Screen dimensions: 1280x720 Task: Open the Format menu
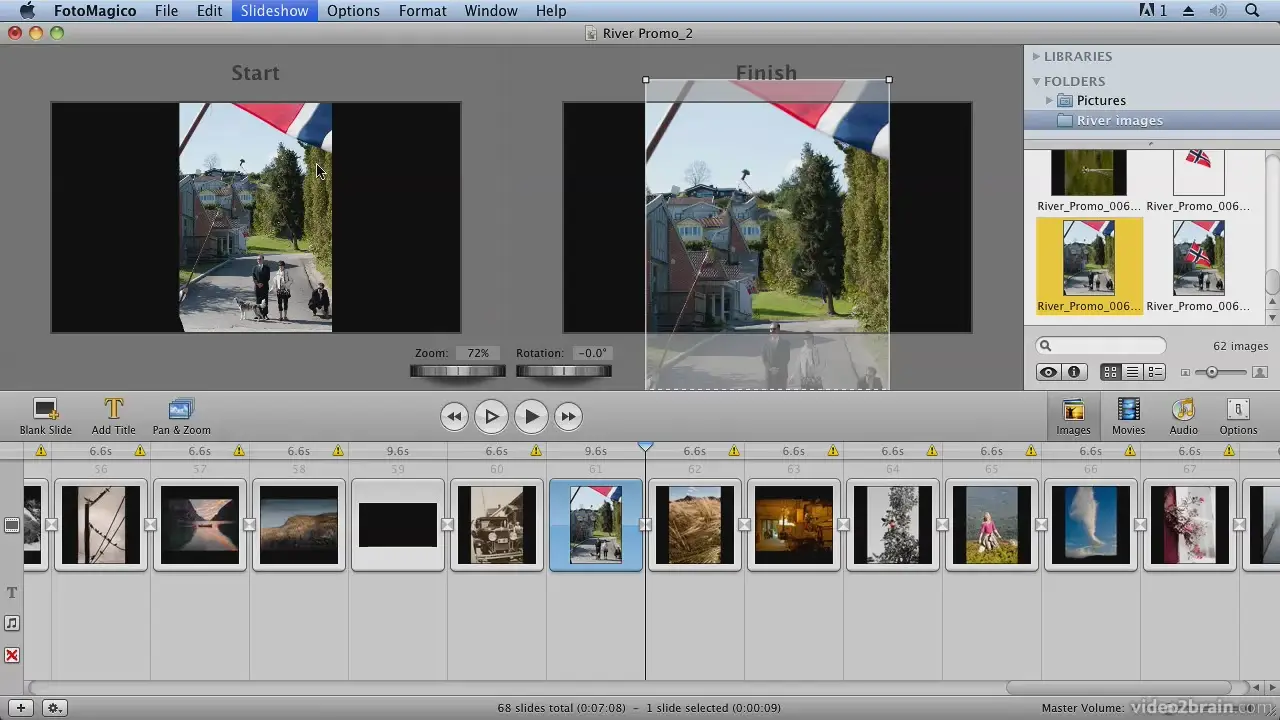[x=422, y=11]
